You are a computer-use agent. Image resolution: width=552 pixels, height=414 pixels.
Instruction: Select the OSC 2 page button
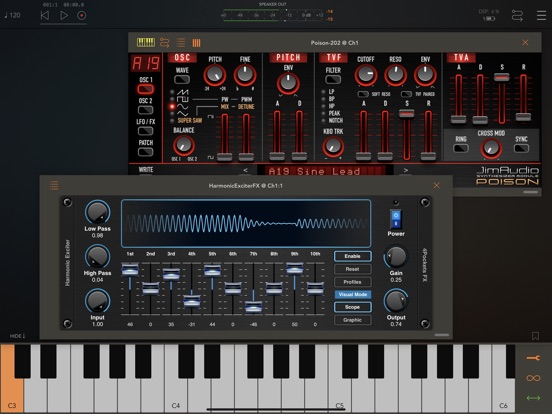point(145,110)
